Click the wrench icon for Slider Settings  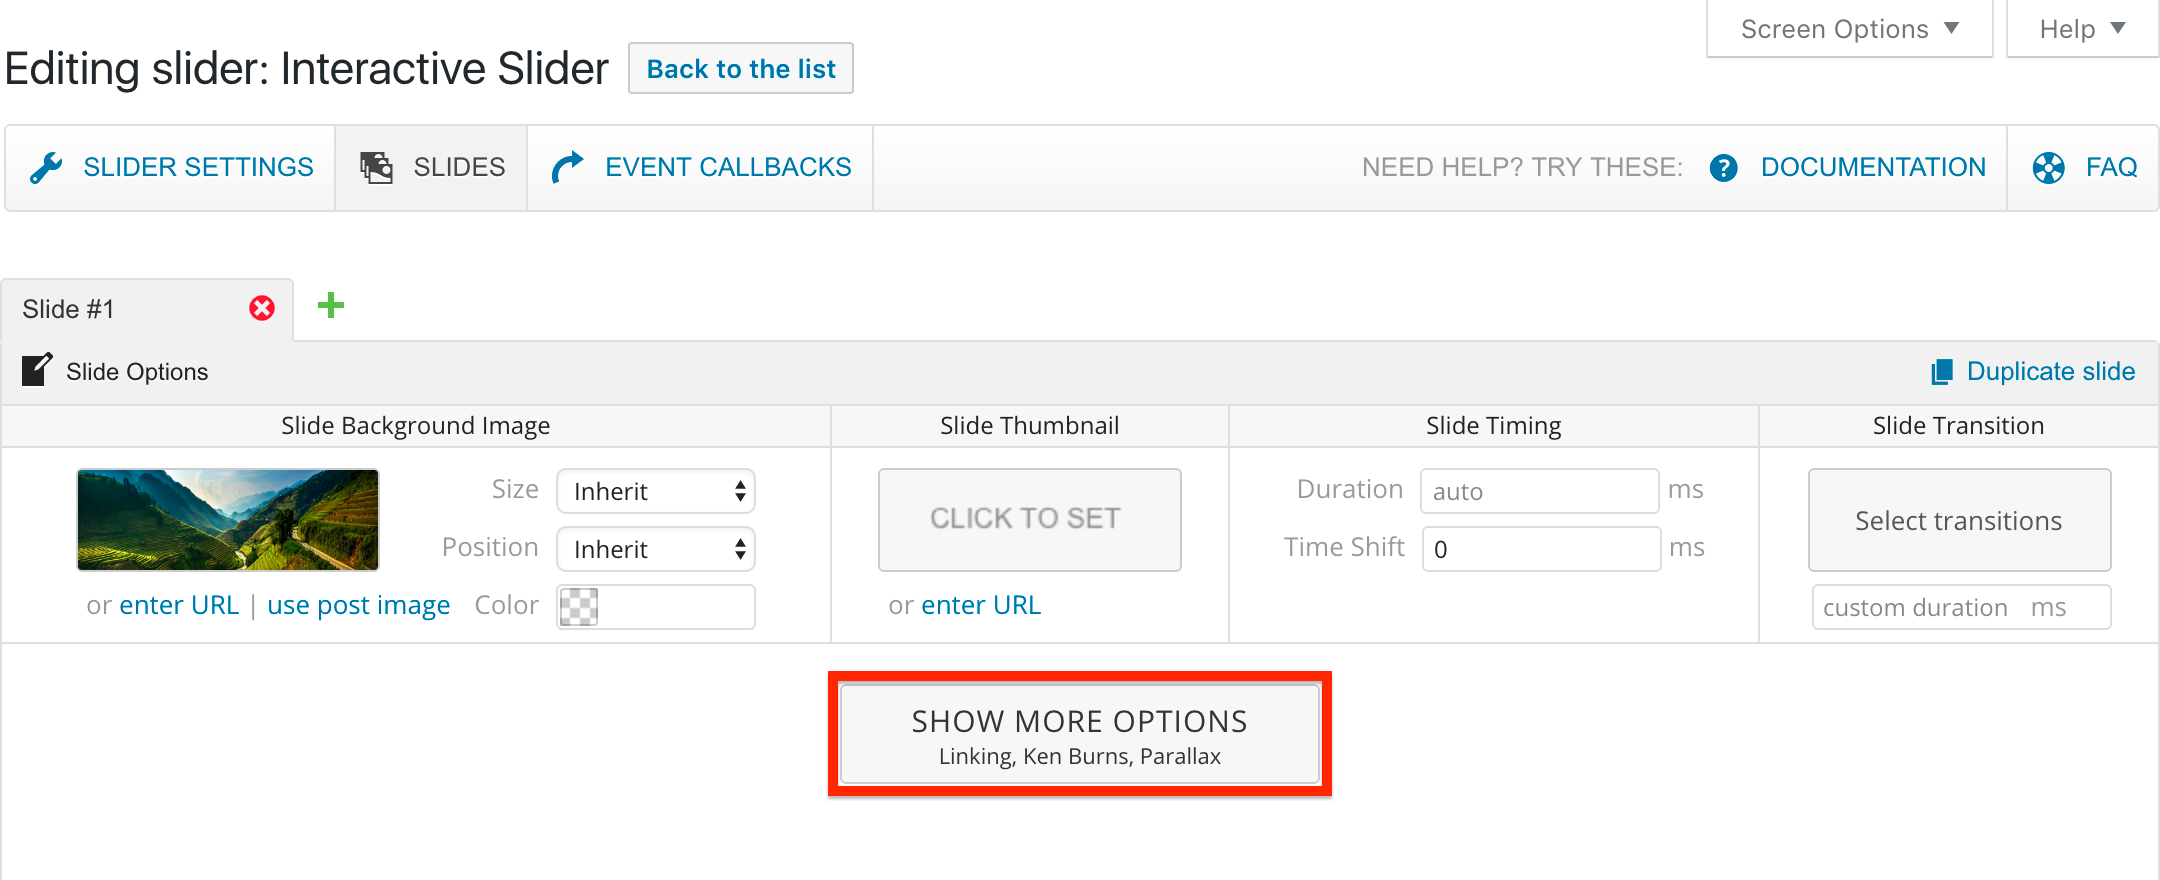(46, 167)
